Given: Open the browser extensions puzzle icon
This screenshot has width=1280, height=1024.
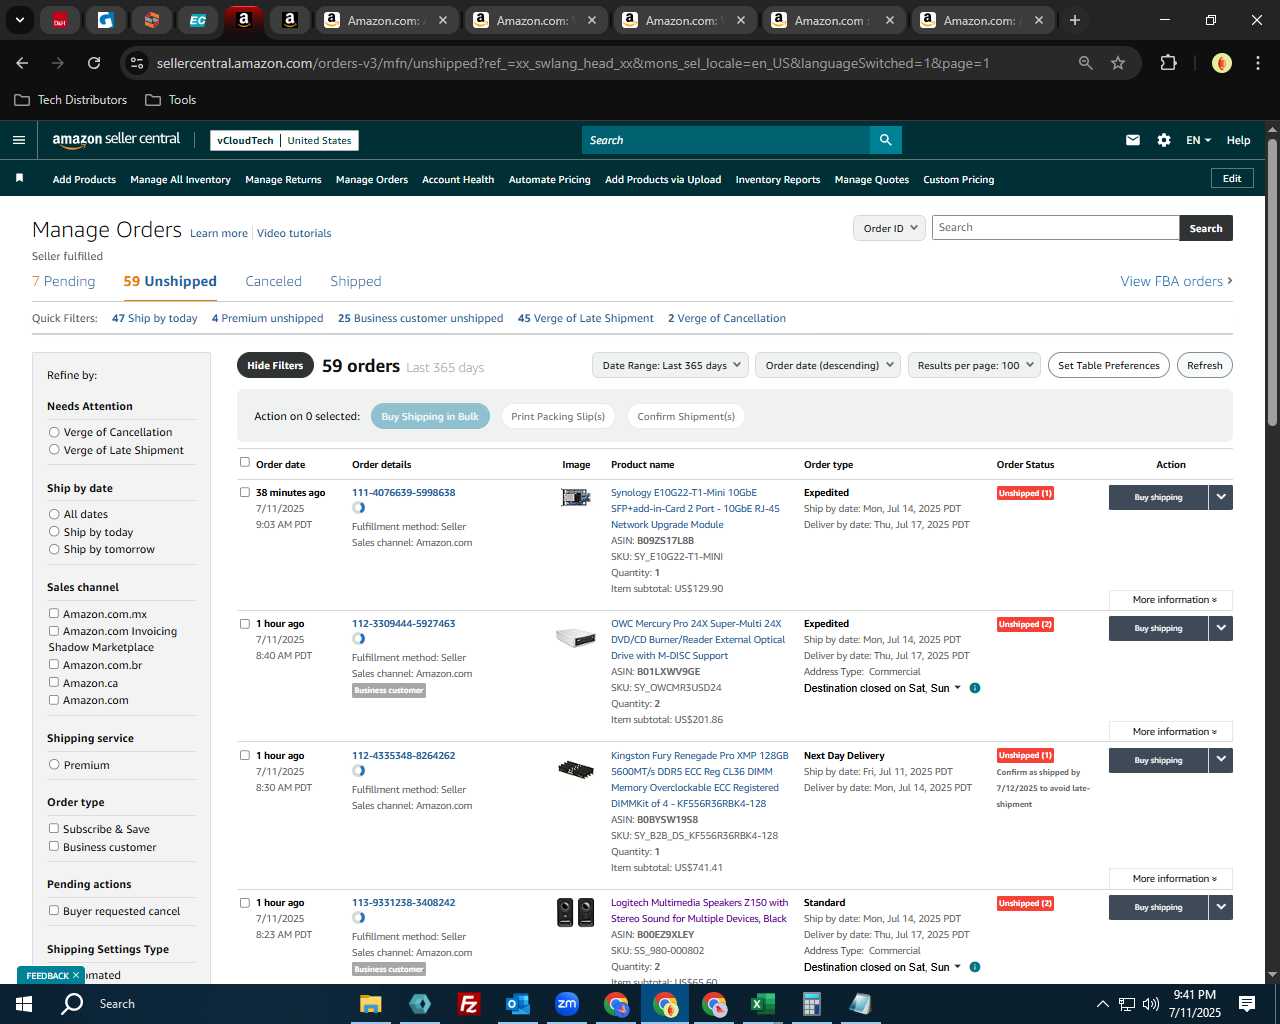Looking at the screenshot, I should [x=1168, y=63].
